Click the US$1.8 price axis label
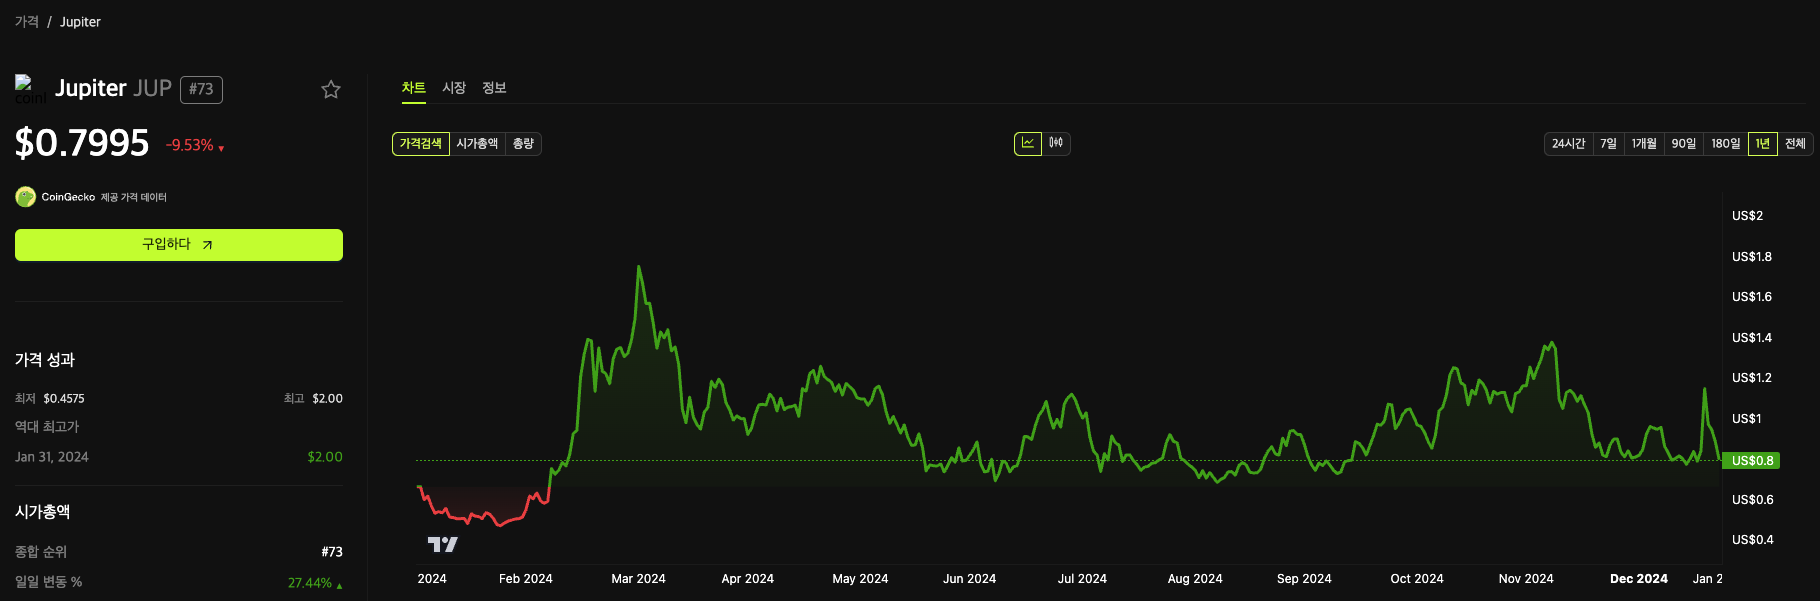This screenshot has height=601, width=1820. (x=1752, y=257)
